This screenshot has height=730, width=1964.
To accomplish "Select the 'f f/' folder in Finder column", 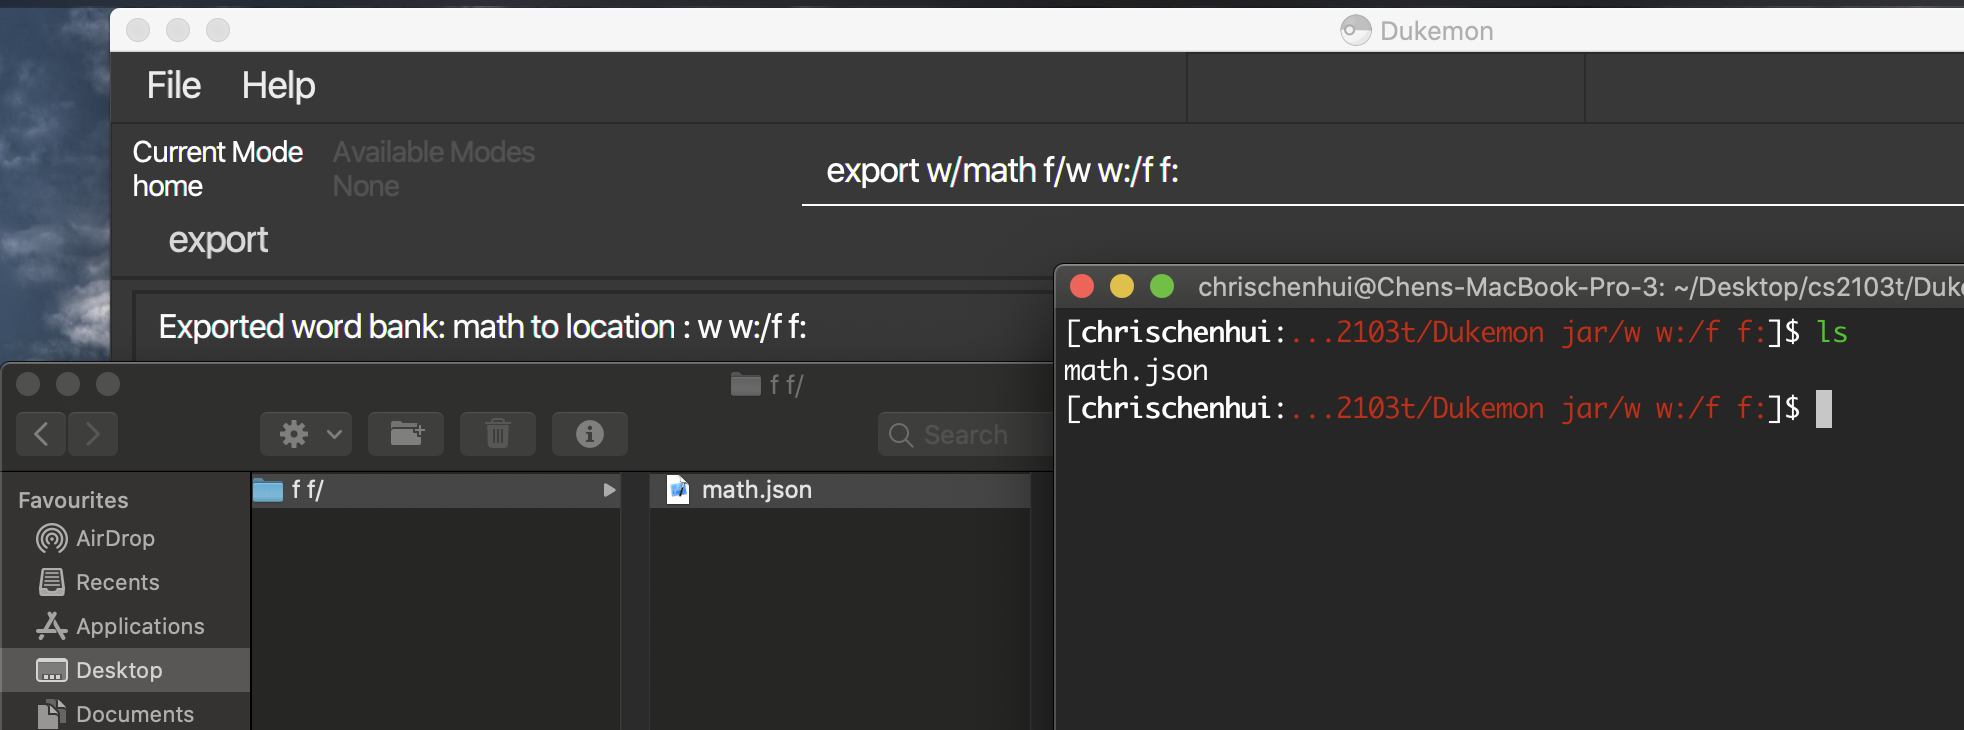I will click(x=436, y=490).
